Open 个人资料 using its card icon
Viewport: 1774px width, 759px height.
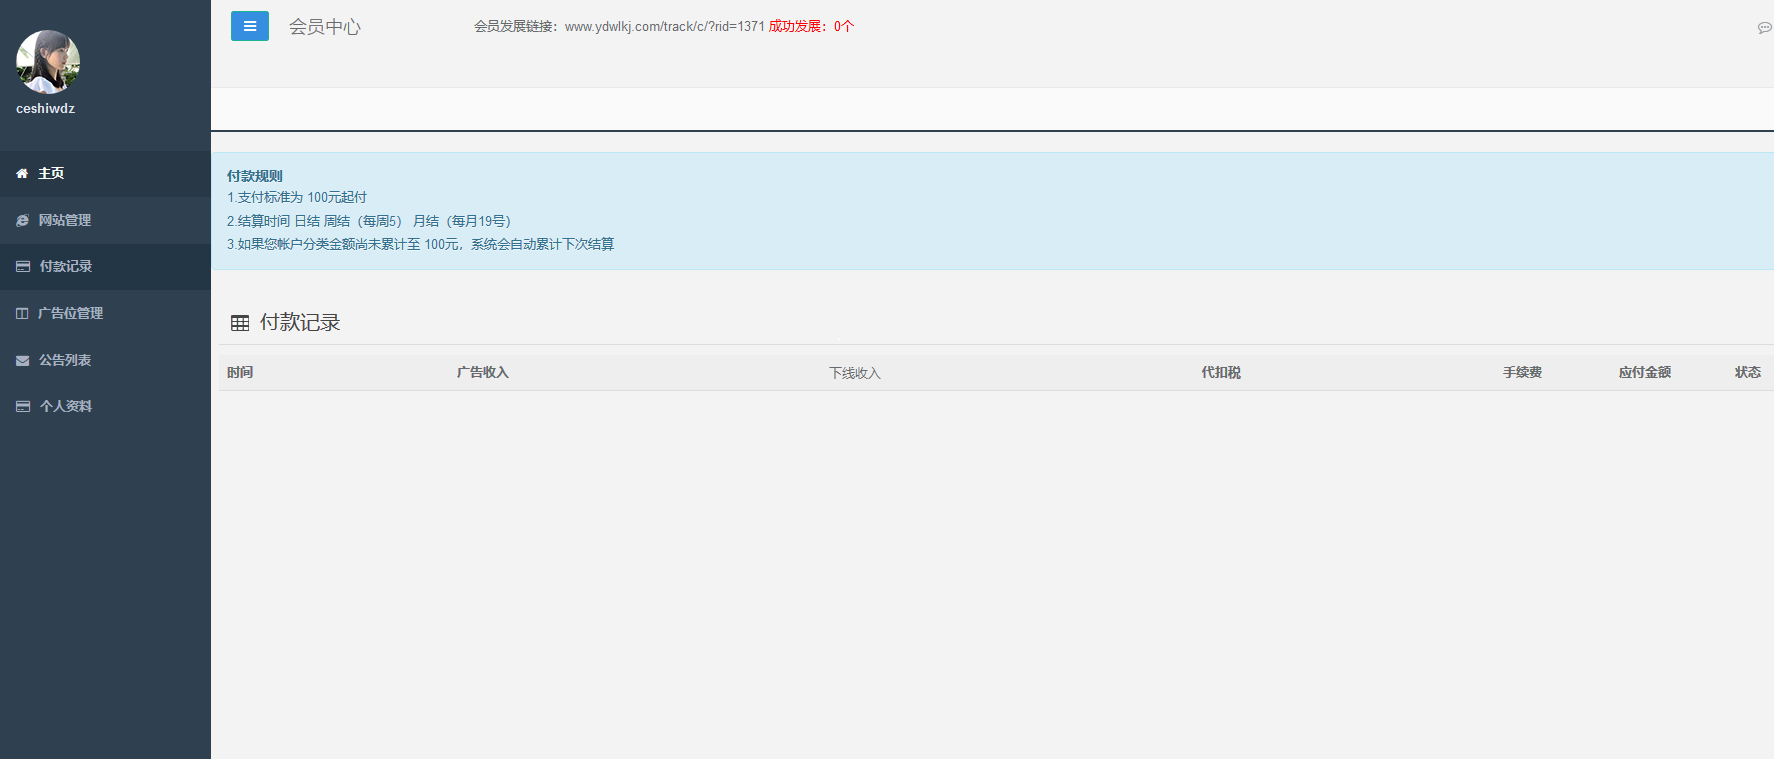23,407
